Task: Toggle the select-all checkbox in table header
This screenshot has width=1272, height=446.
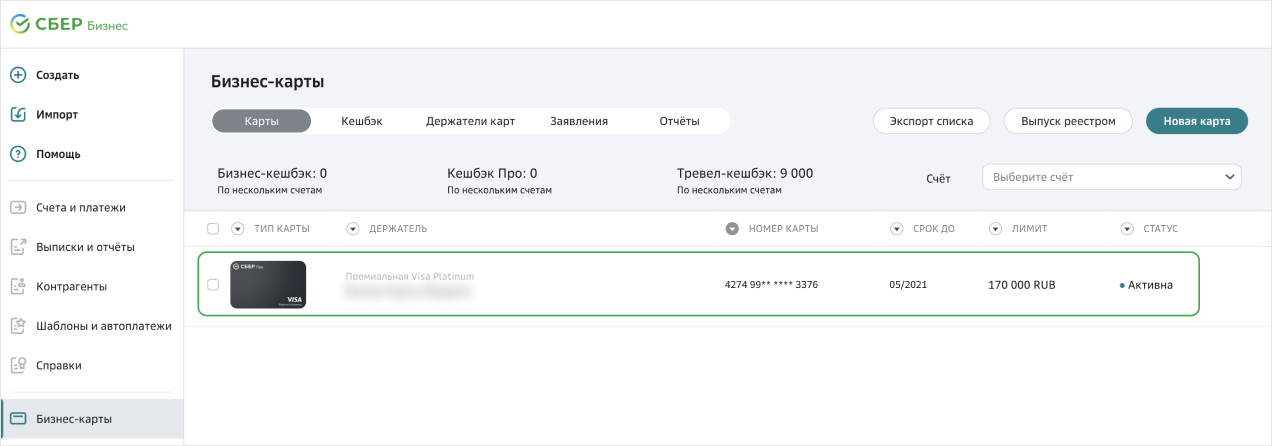Action: coord(213,229)
